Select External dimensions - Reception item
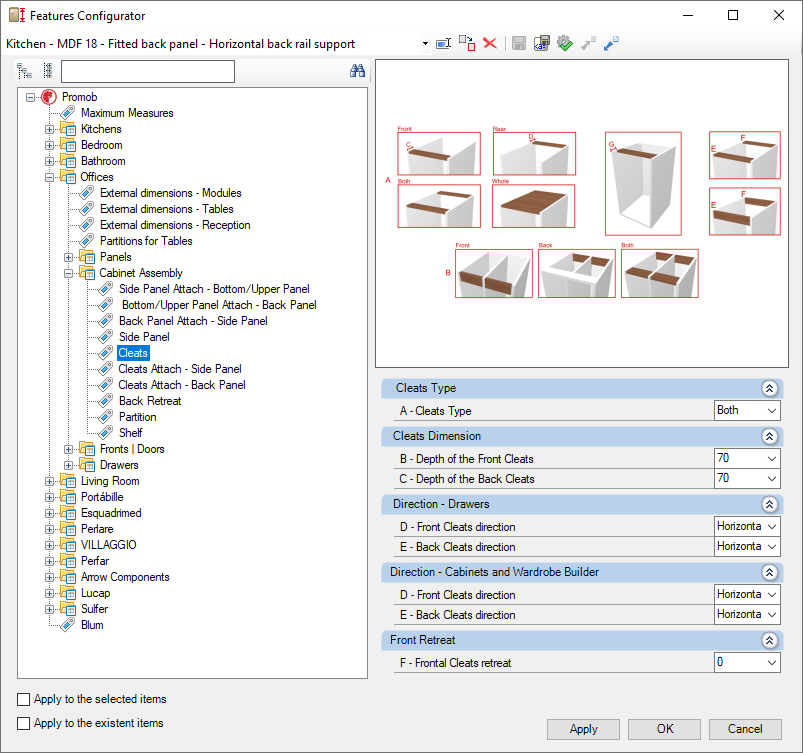This screenshot has width=803, height=753. tap(175, 225)
